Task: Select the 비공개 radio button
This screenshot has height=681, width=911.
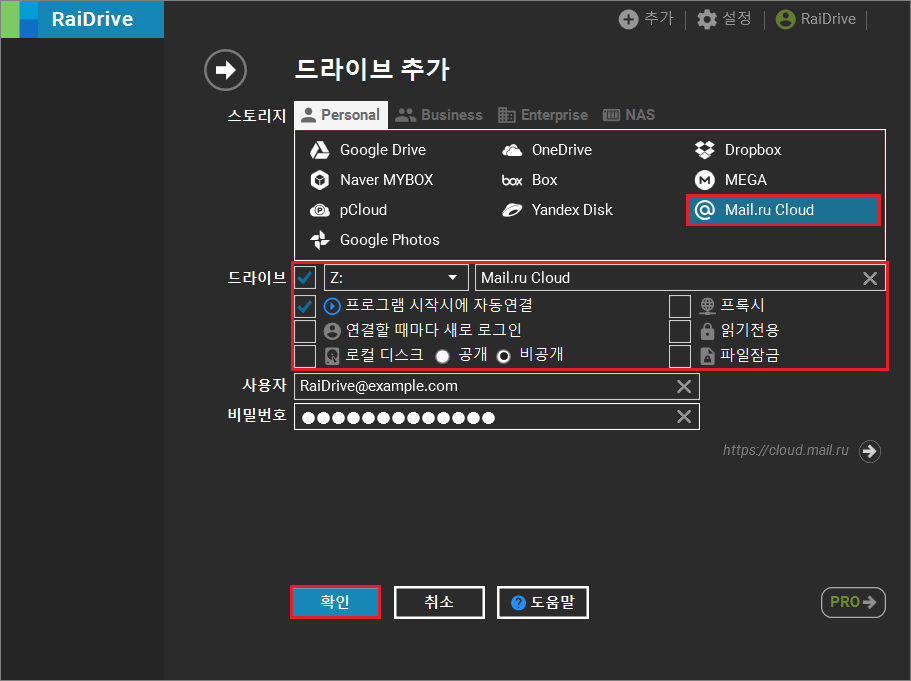Action: (504, 356)
